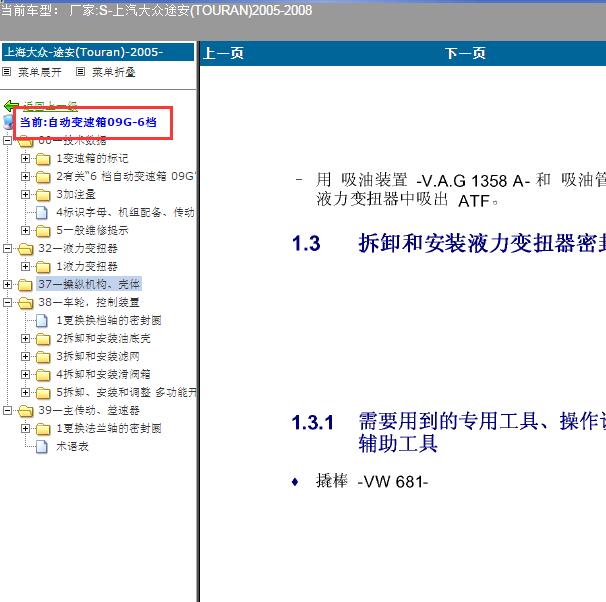Image resolution: width=606 pixels, height=602 pixels.
Task: Click document icon beside 4标识字母、机组配备
Action: [42, 213]
